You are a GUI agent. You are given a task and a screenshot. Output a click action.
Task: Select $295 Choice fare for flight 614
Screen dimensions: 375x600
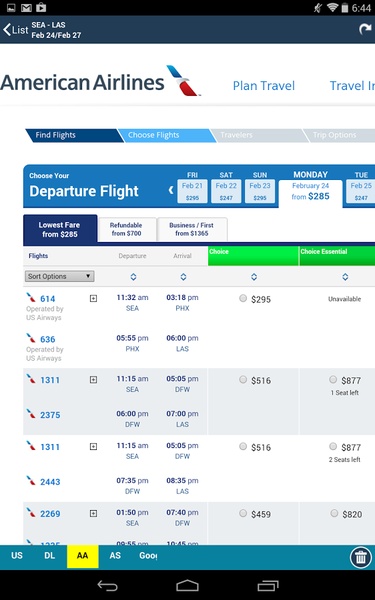click(x=243, y=298)
